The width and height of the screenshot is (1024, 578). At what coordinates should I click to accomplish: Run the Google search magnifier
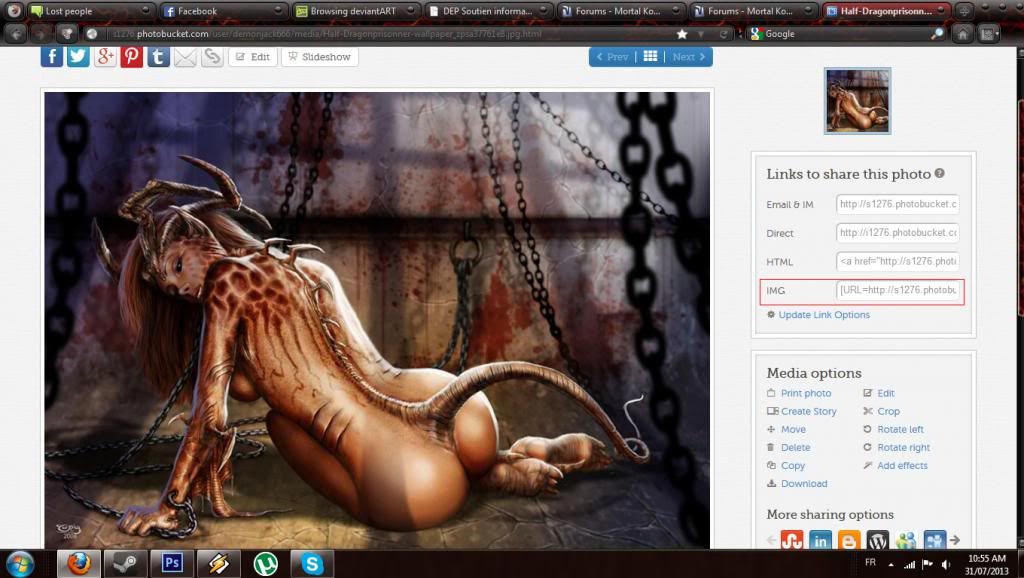click(937, 34)
